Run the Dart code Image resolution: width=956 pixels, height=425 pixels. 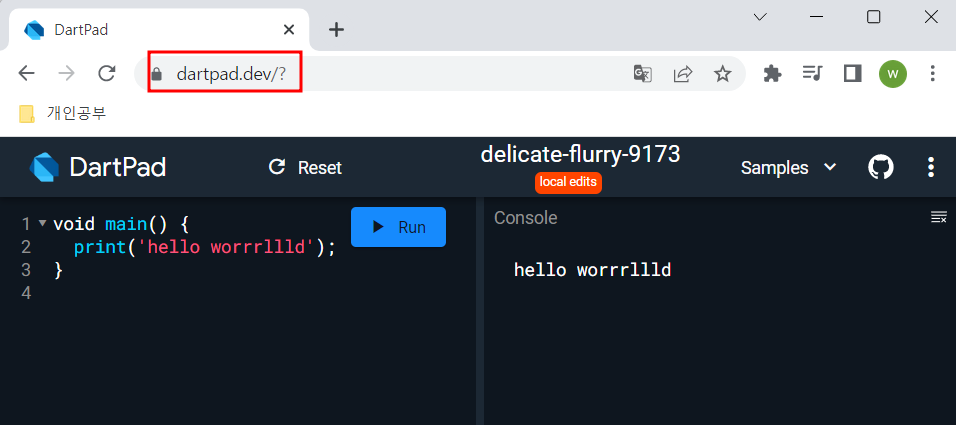[398, 227]
